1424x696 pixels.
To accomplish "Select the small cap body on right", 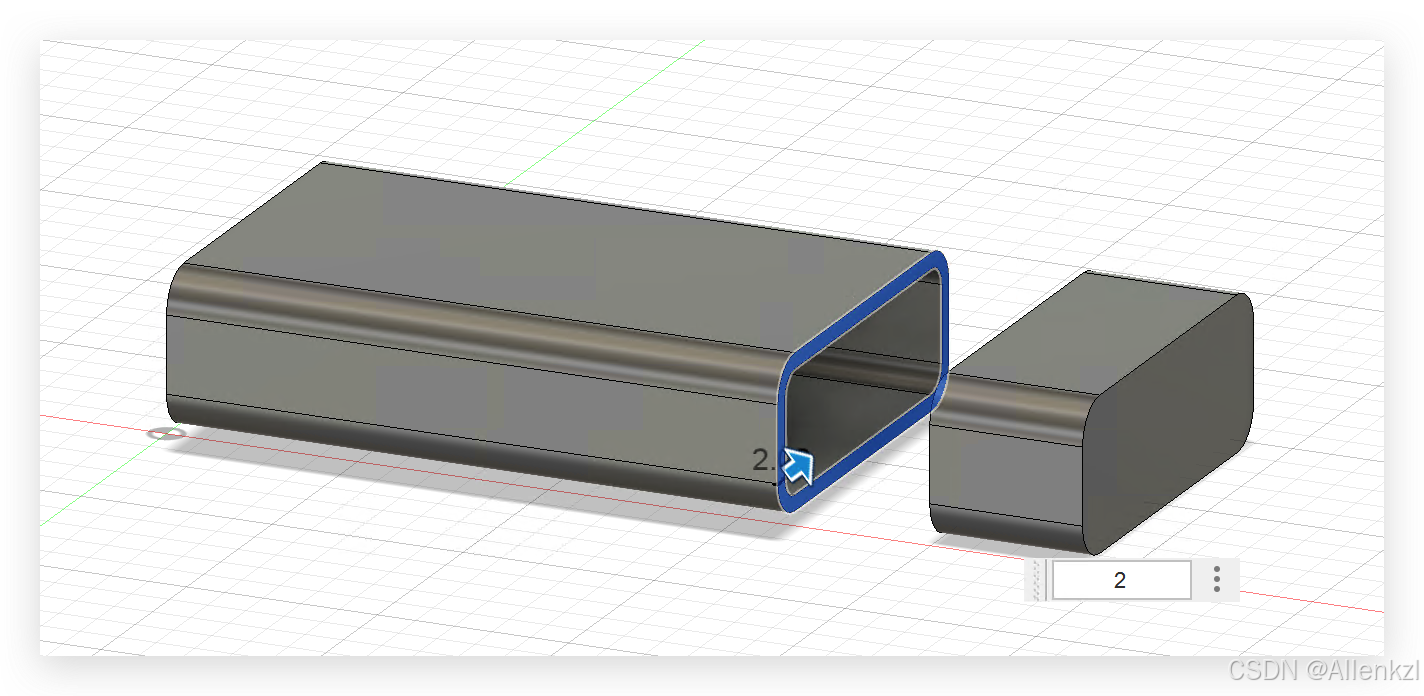I will click(1090, 412).
